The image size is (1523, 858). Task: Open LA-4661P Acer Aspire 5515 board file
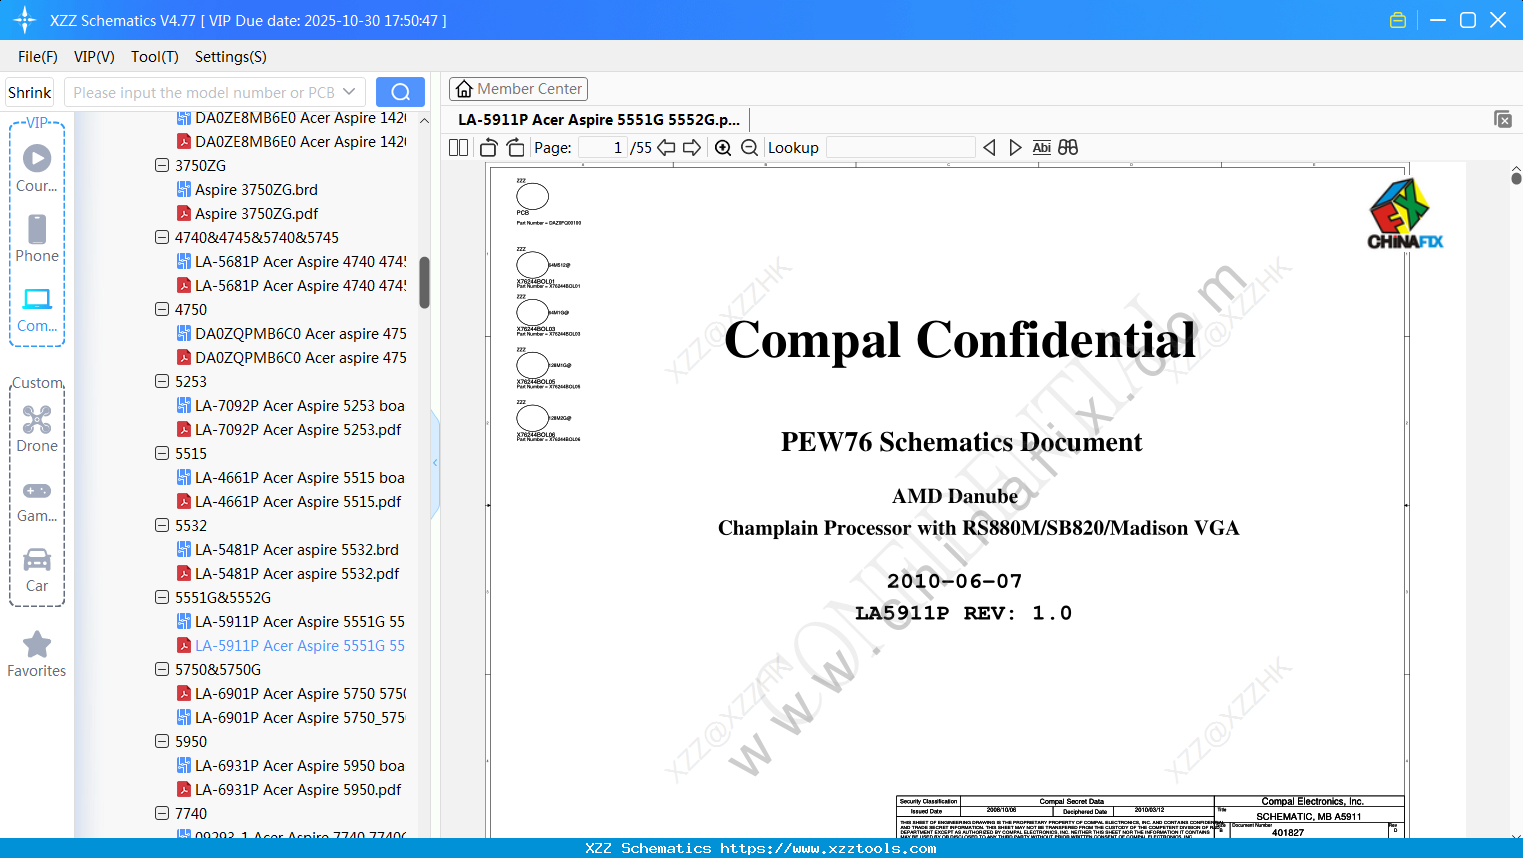point(291,477)
